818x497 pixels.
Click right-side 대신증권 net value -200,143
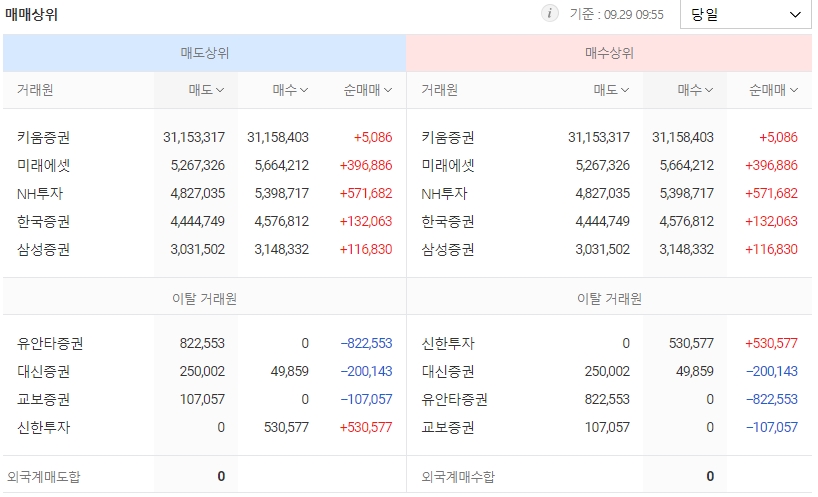click(x=772, y=371)
